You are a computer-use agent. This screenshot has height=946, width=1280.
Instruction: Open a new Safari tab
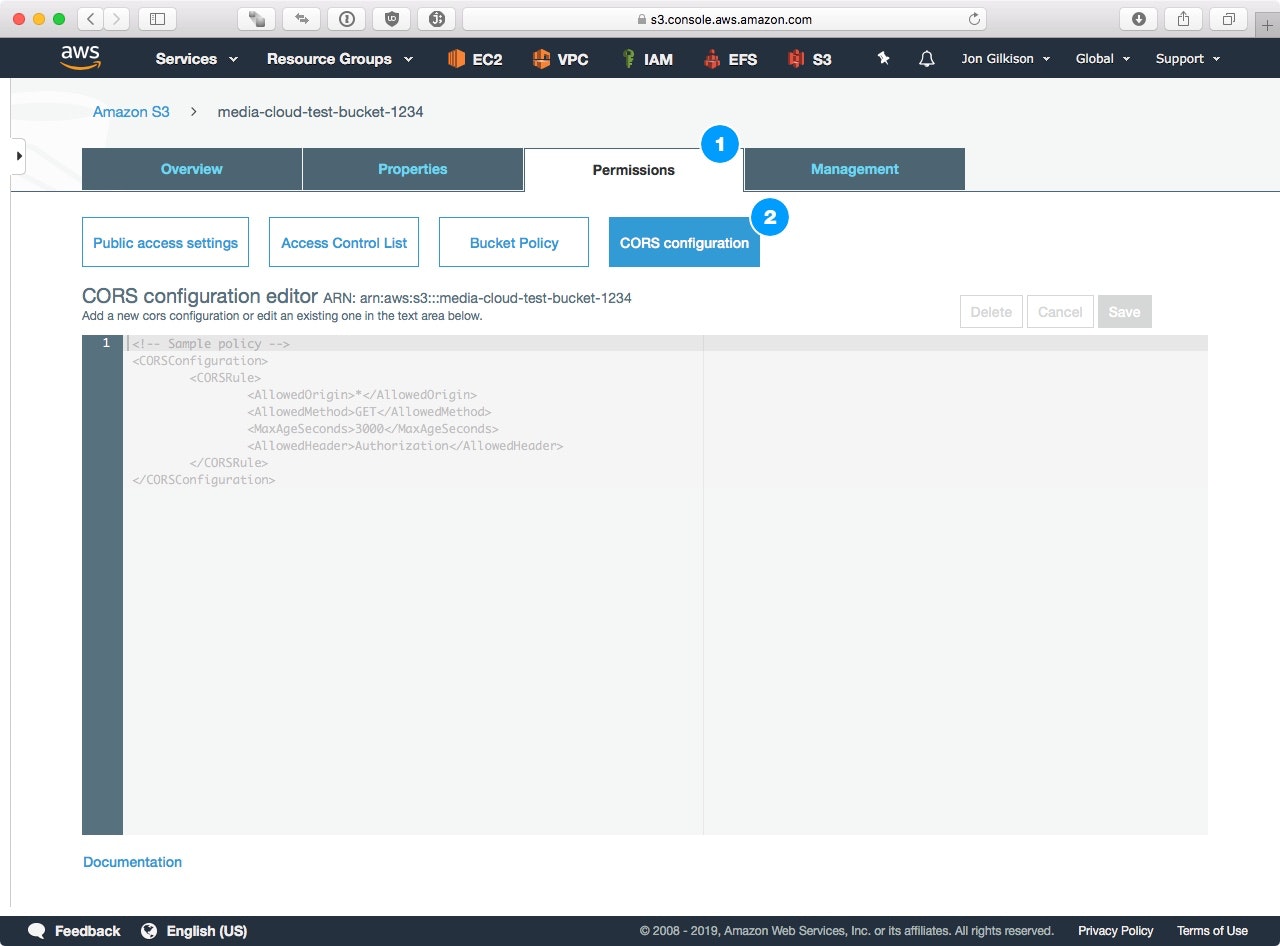click(x=1267, y=25)
